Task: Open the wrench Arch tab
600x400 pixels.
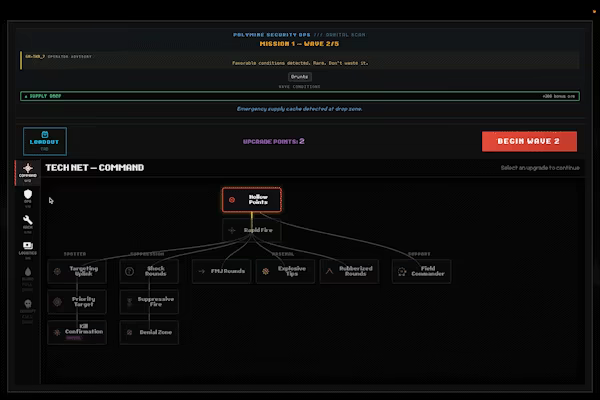Action: (28, 224)
